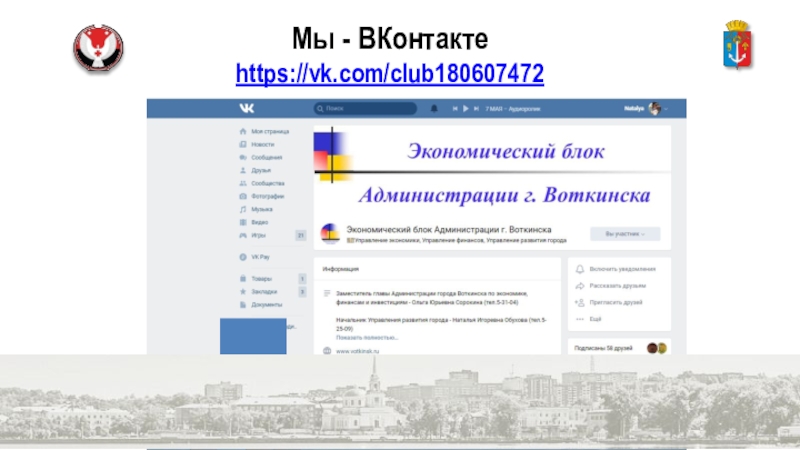Click the globe icon beside votkinsk.ru
800x450 pixels.
click(327, 351)
